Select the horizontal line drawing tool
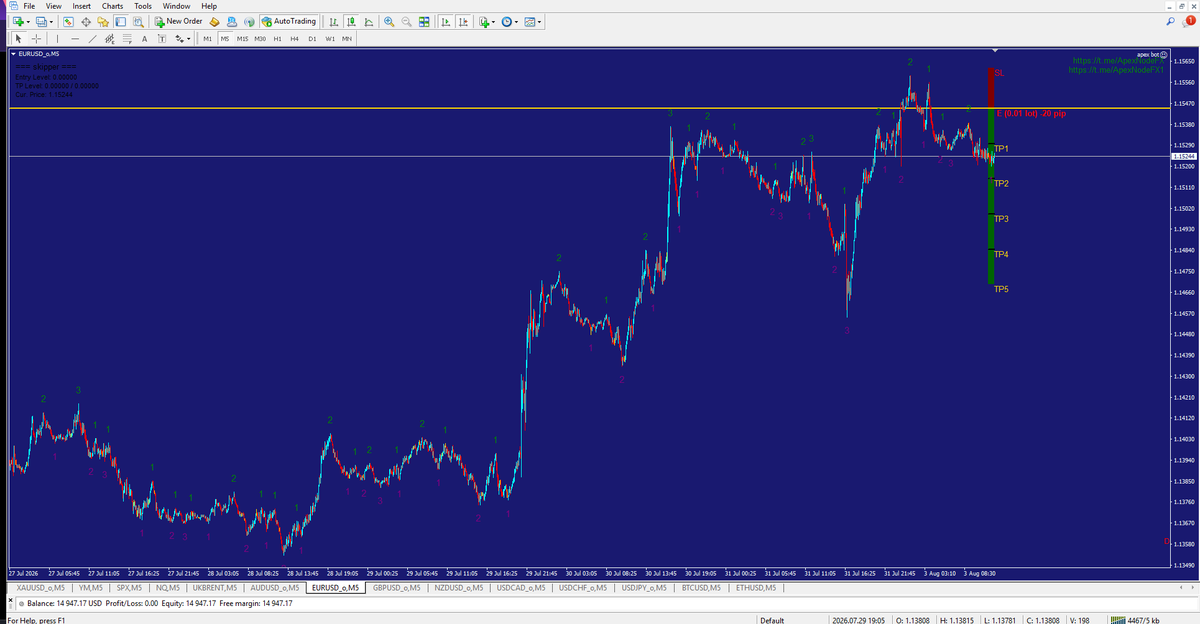The height and width of the screenshot is (624, 1200). coord(75,39)
